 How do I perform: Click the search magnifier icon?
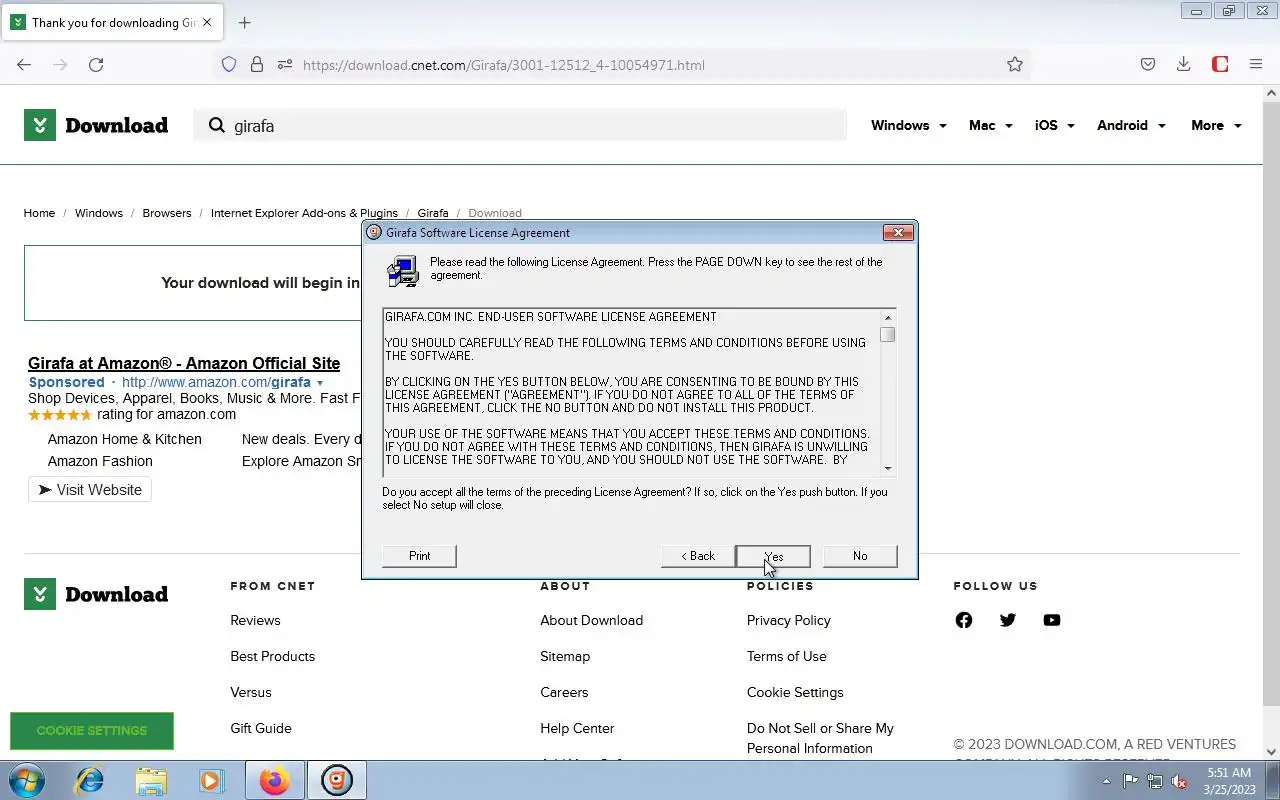[216, 125]
